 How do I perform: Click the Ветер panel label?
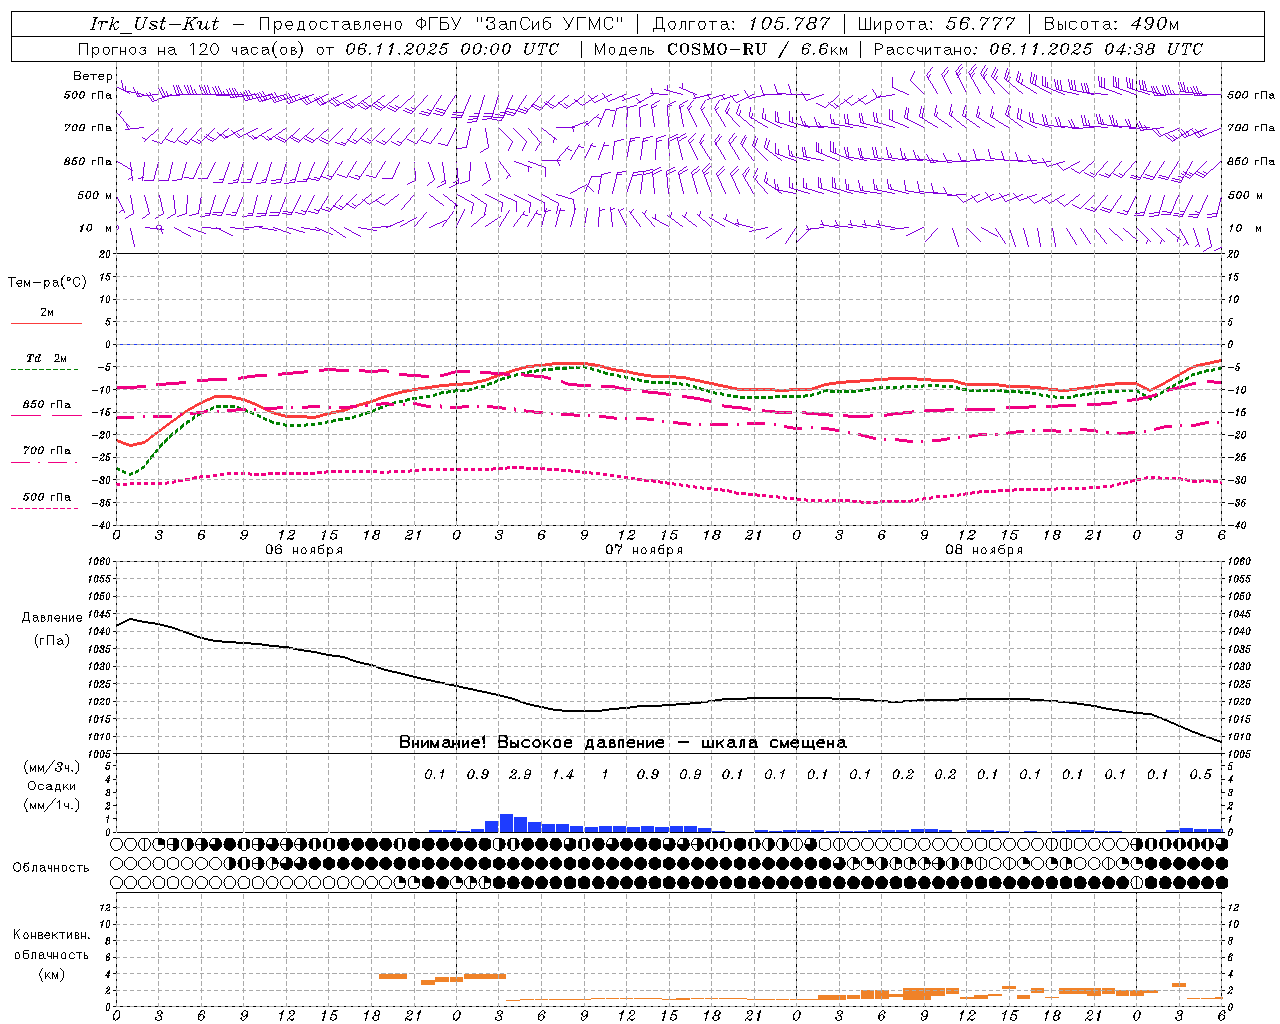point(92,76)
